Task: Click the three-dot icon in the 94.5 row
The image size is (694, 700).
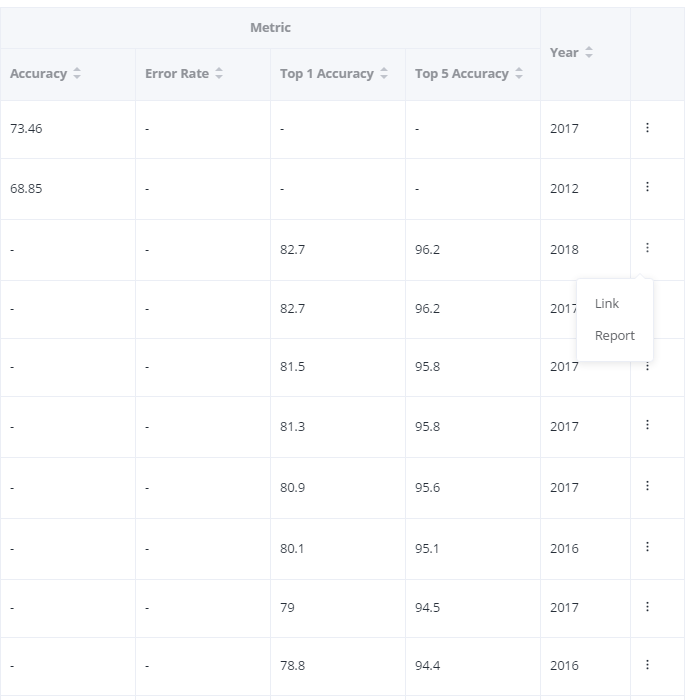Action: point(648,606)
